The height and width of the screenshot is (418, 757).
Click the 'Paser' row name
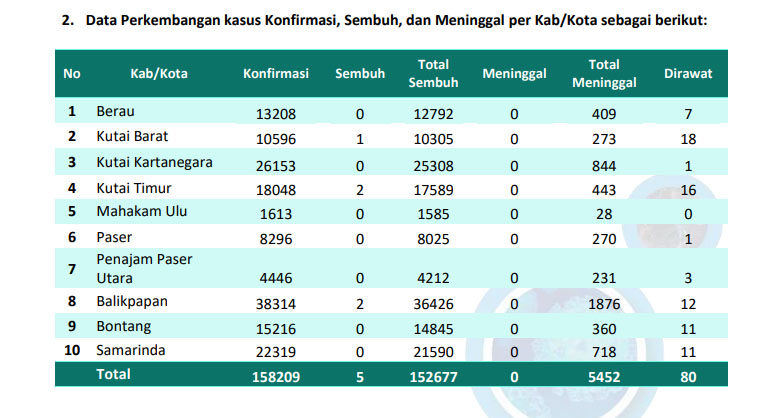coord(114,237)
